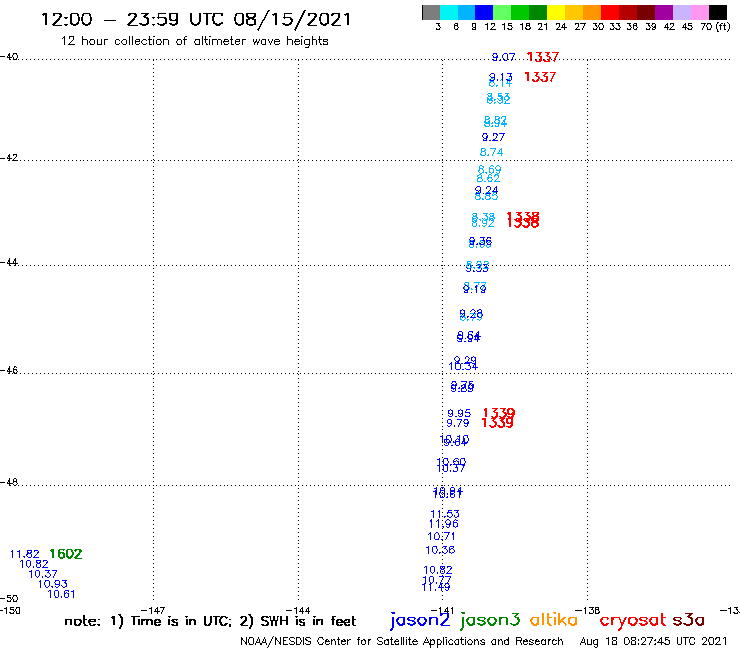Screen dimensions: 740x650
Task: Select the black legend swatch above 70 ft
Action: tap(717, 12)
